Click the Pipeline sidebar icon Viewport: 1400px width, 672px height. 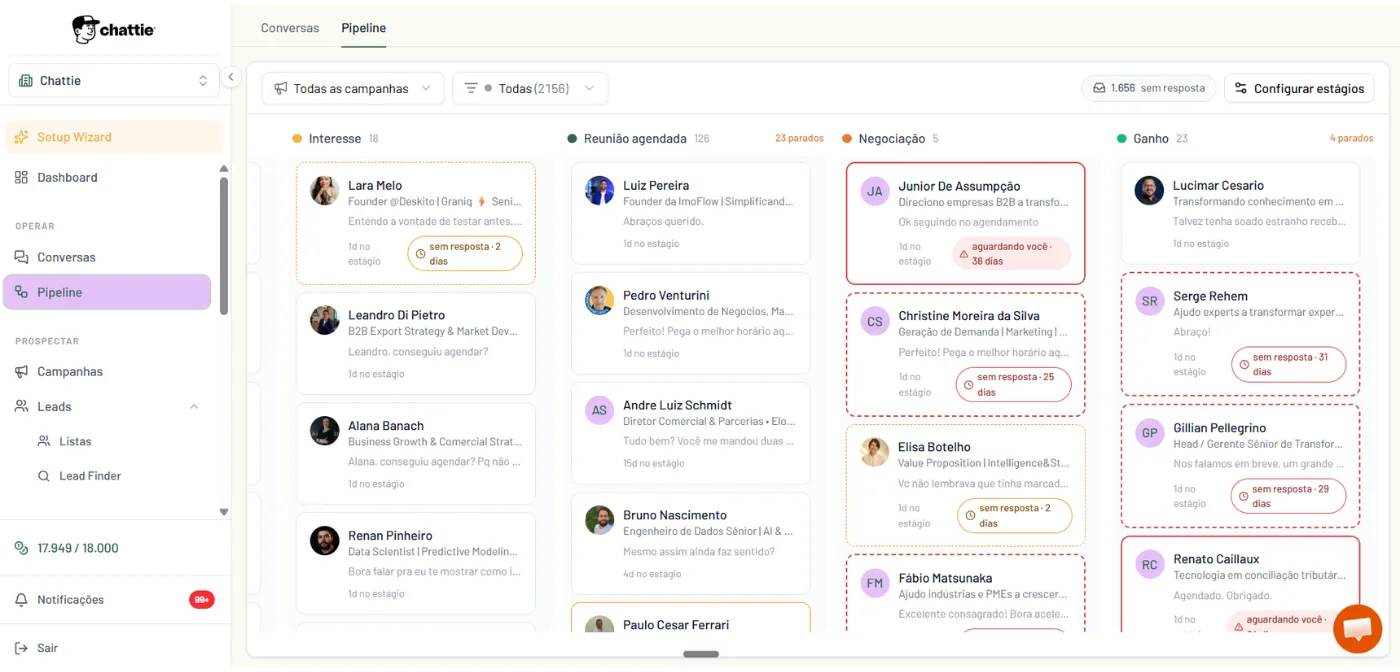22,292
